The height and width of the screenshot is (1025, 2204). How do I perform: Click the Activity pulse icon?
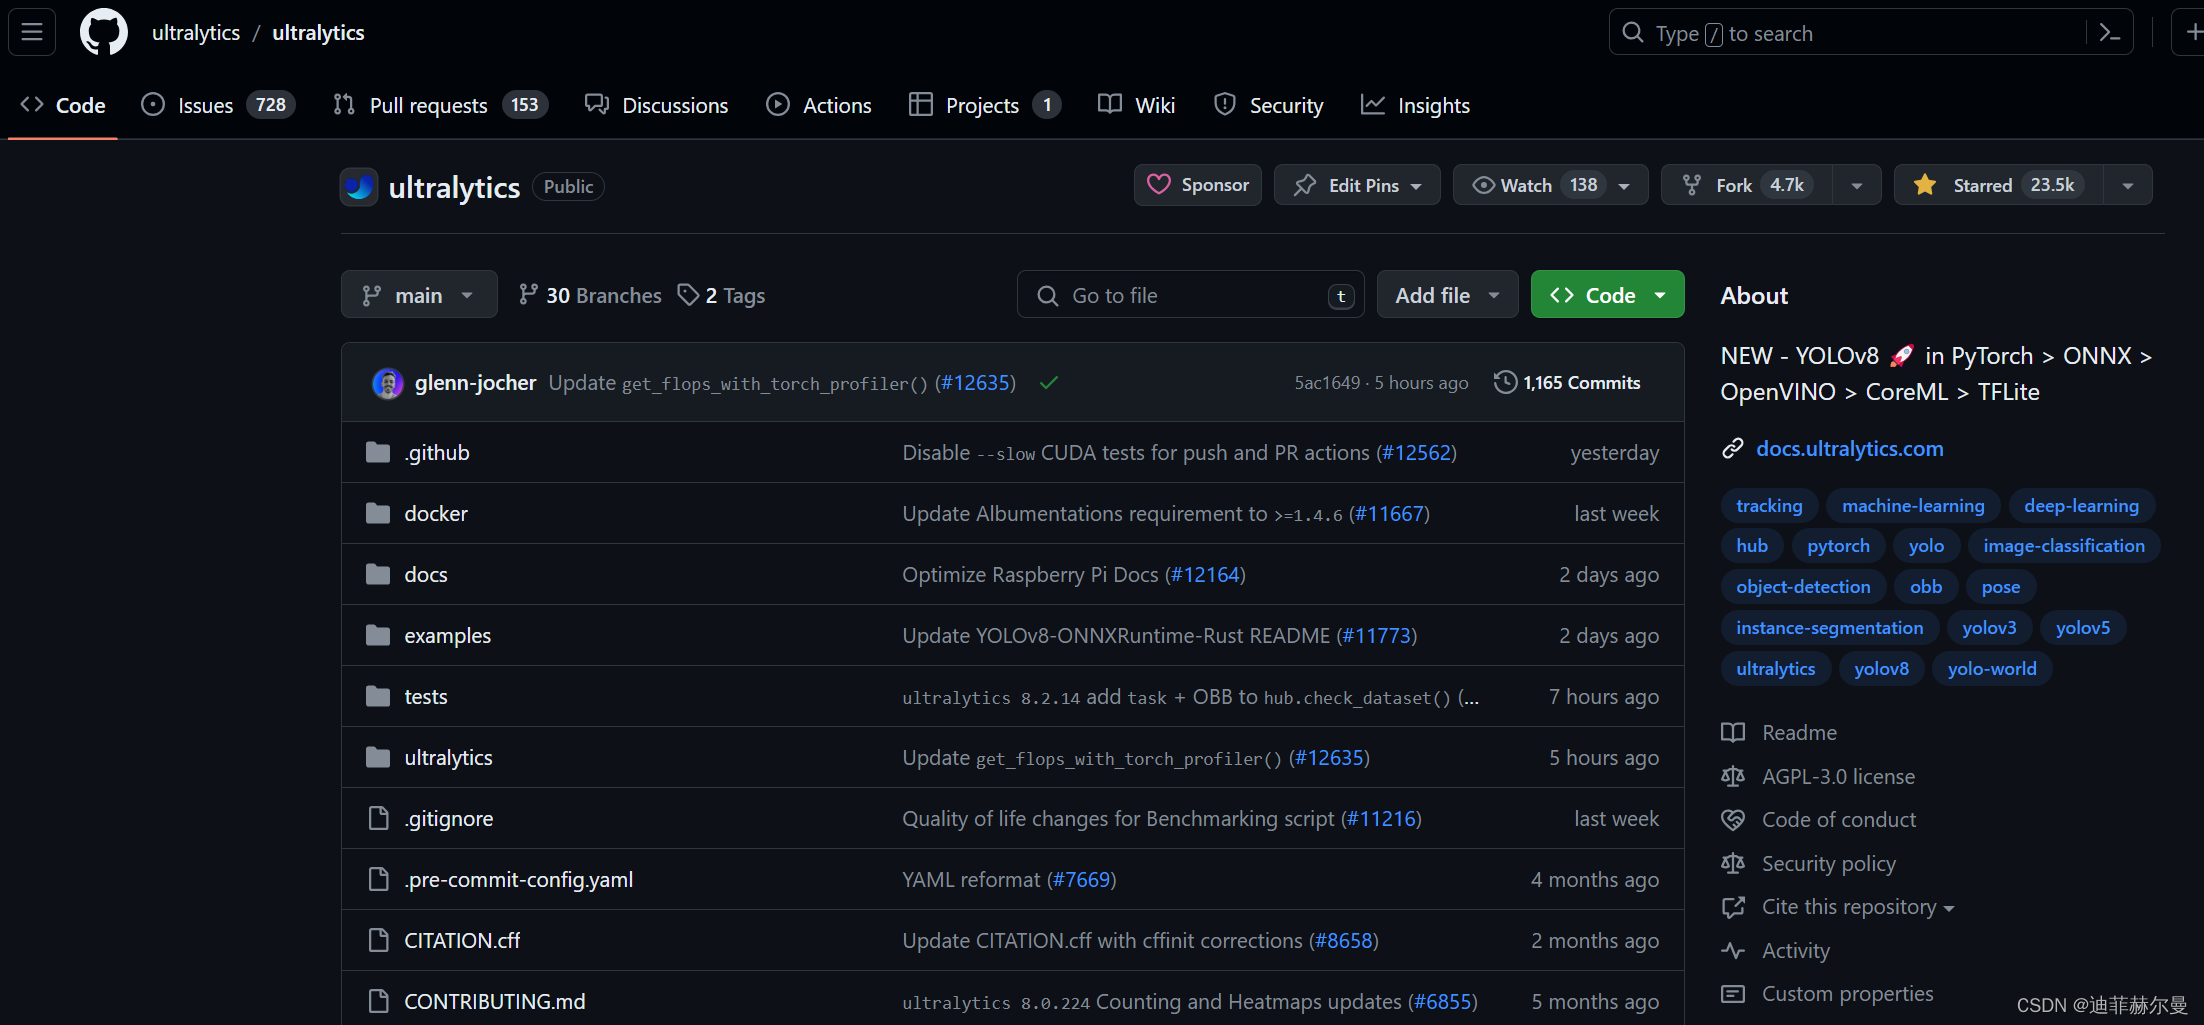(x=1733, y=950)
